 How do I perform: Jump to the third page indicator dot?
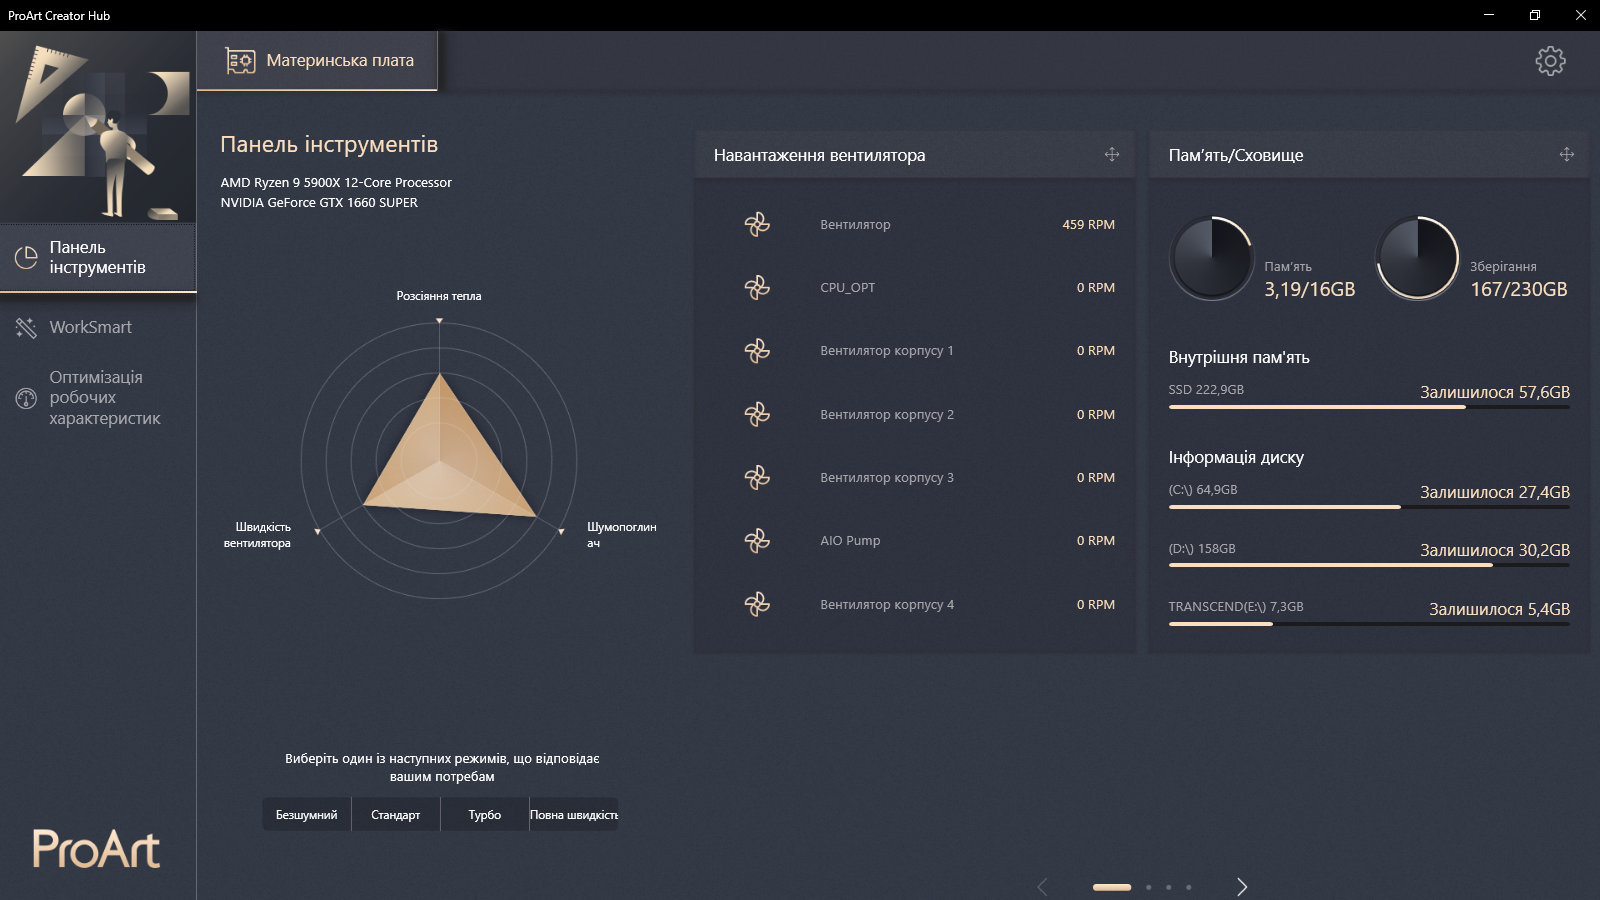click(1169, 887)
